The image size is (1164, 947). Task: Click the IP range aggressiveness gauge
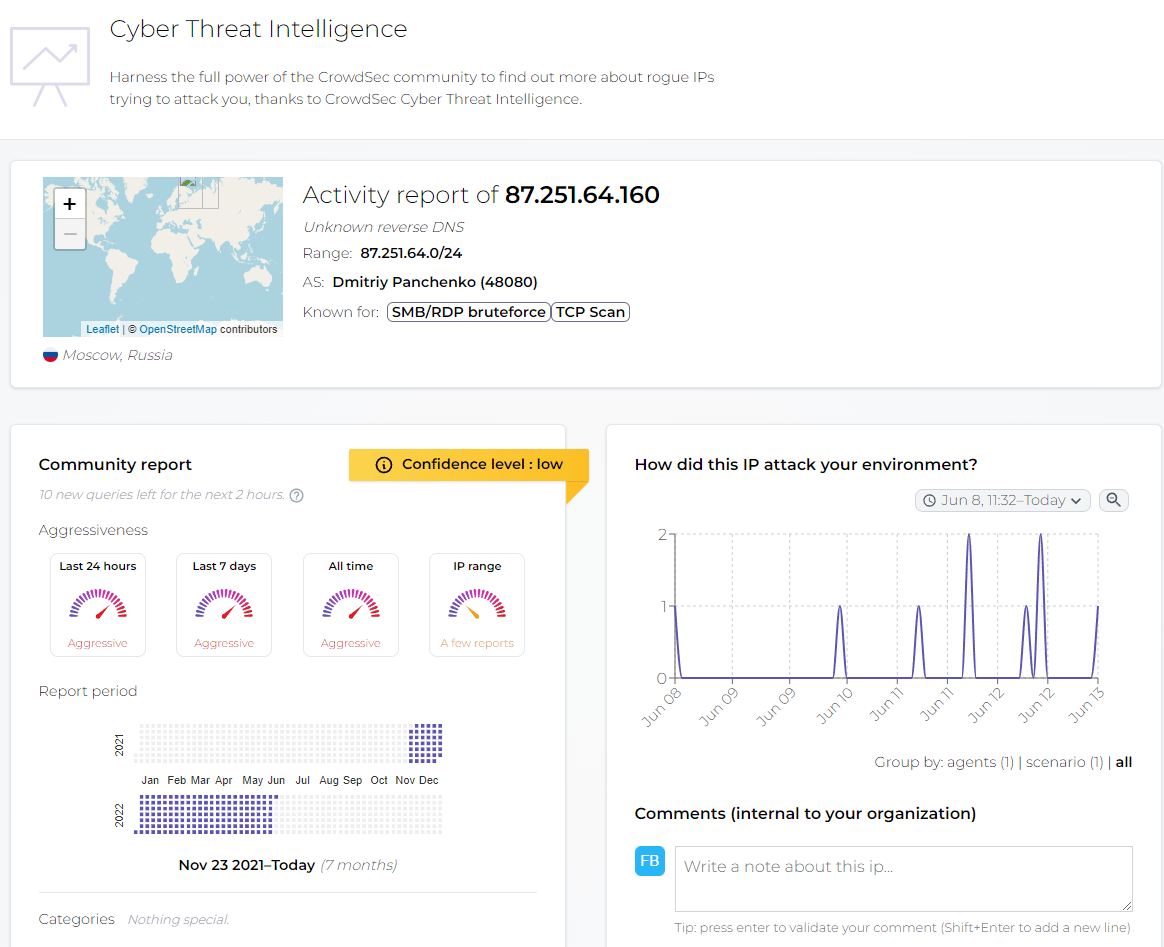click(x=477, y=603)
